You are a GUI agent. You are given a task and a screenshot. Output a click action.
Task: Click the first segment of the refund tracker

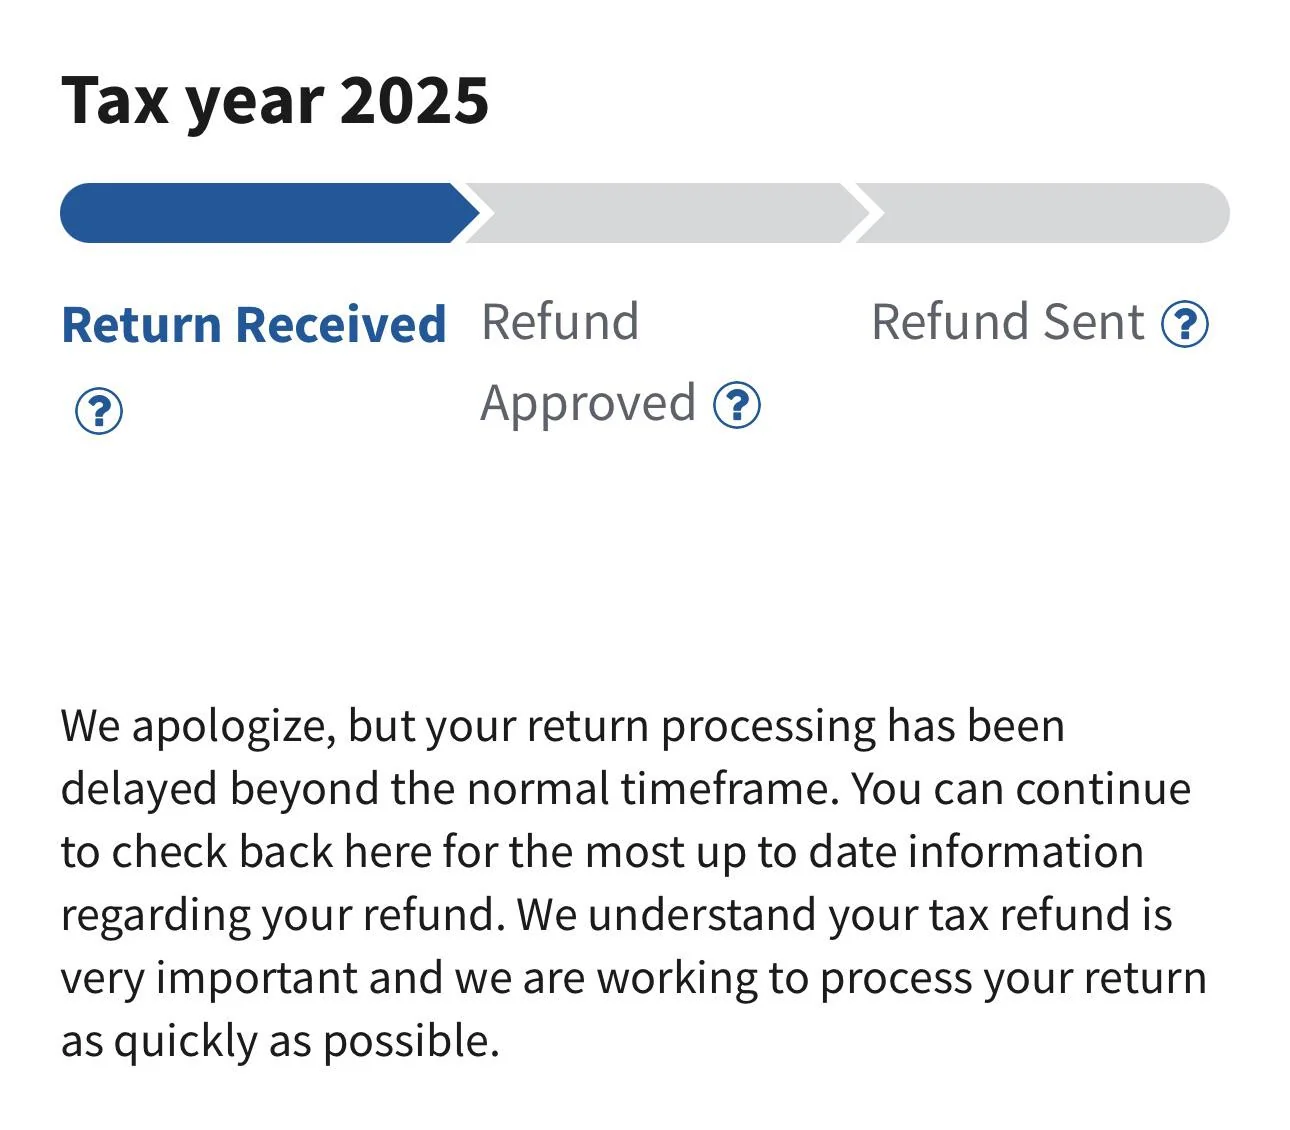click(260, 212)
